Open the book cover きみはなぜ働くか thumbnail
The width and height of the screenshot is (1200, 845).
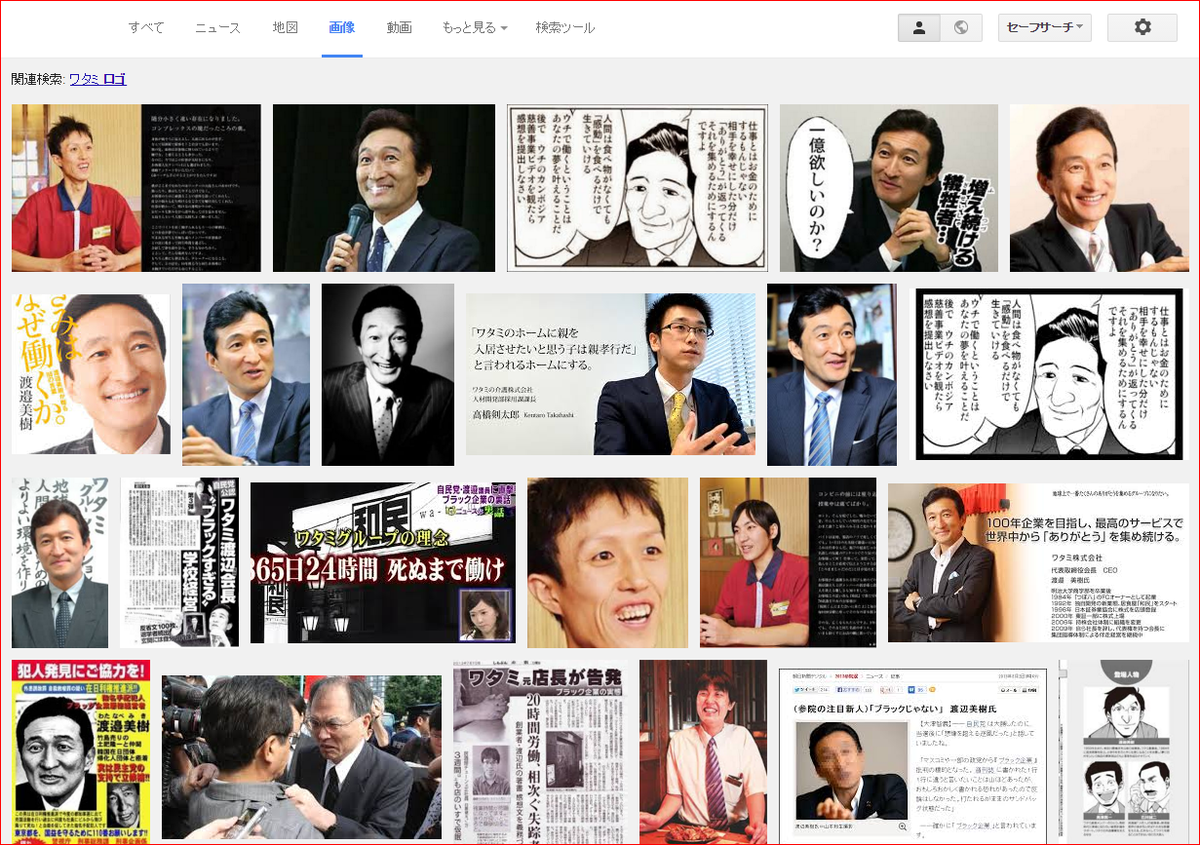(91, 374)
